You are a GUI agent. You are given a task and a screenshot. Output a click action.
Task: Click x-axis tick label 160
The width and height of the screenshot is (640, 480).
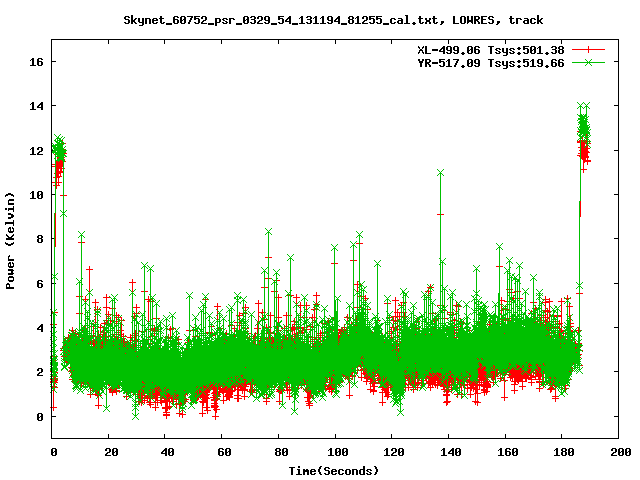click(508, 452)
